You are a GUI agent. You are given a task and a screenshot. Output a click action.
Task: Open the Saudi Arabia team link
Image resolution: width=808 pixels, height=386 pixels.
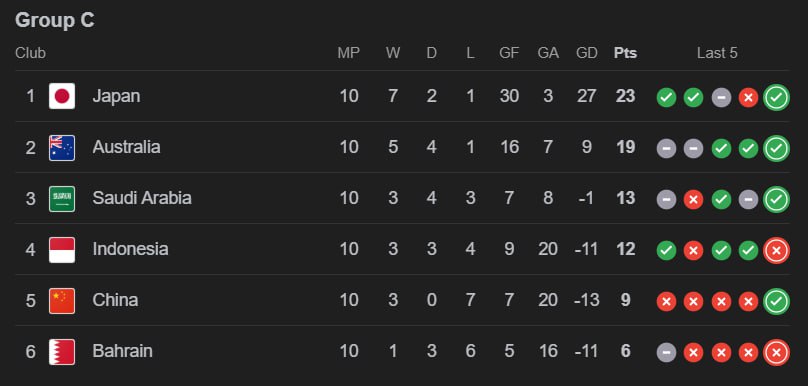142,198
